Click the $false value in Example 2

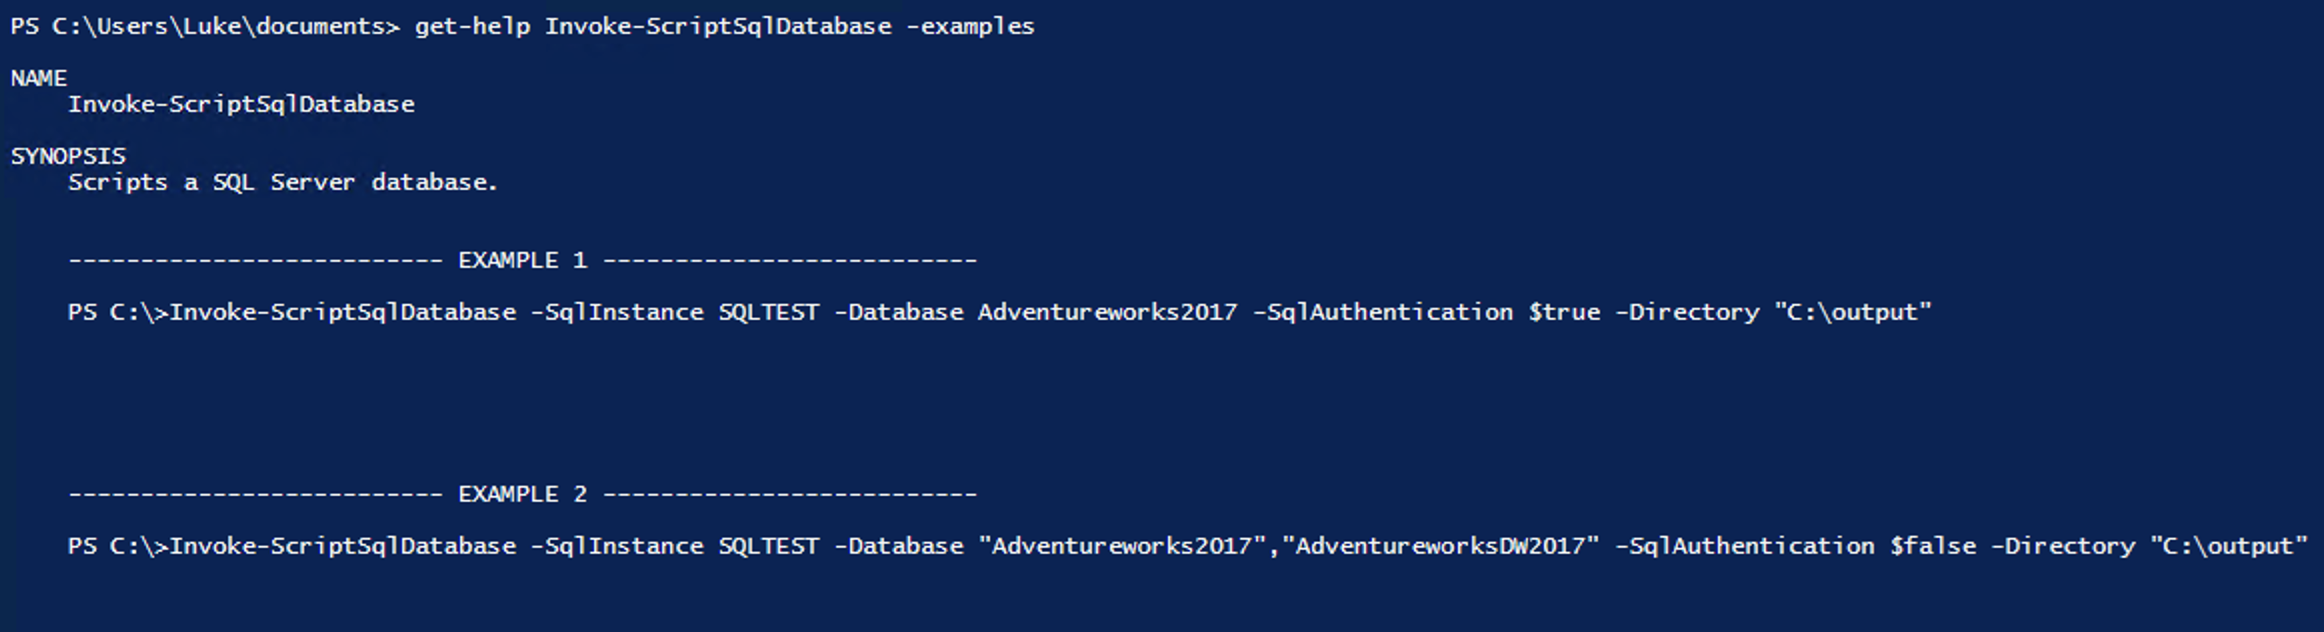tap(1932, 547)
